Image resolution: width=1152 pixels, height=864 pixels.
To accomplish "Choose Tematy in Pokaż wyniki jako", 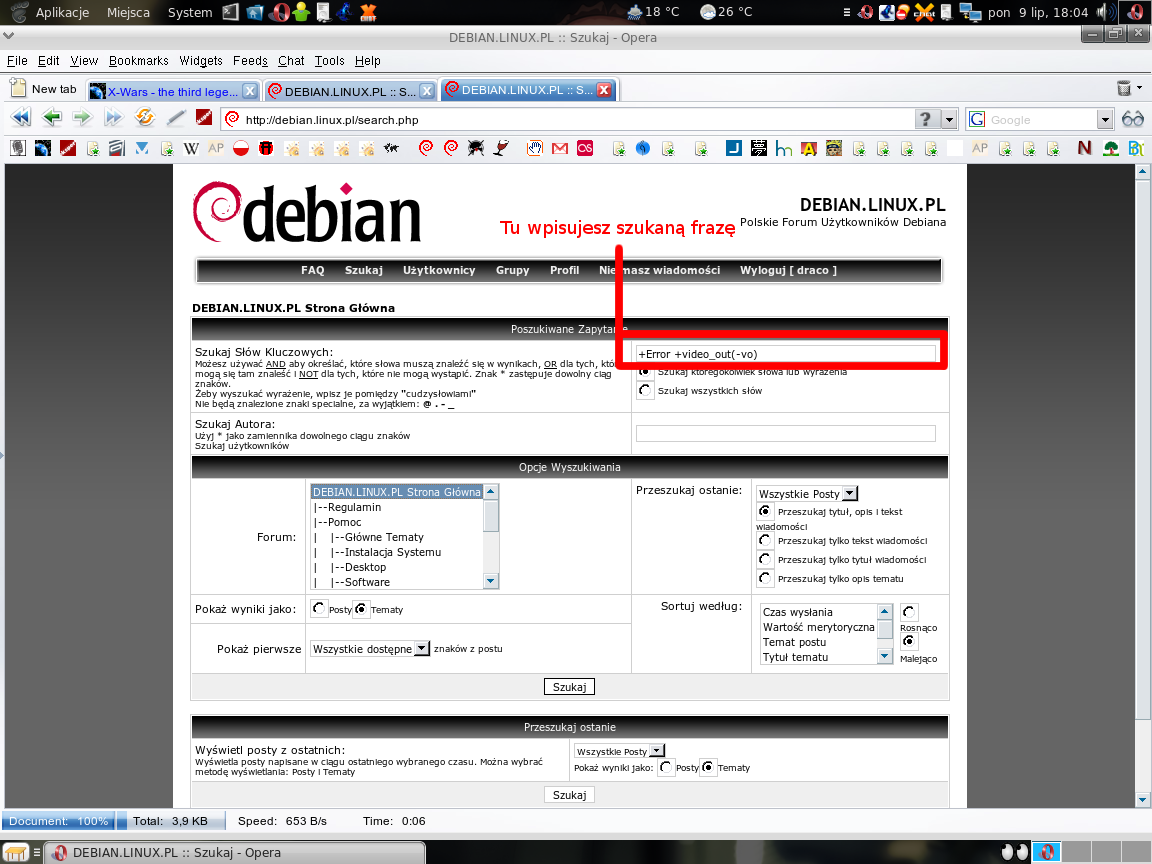I will [x=361, y=608].
